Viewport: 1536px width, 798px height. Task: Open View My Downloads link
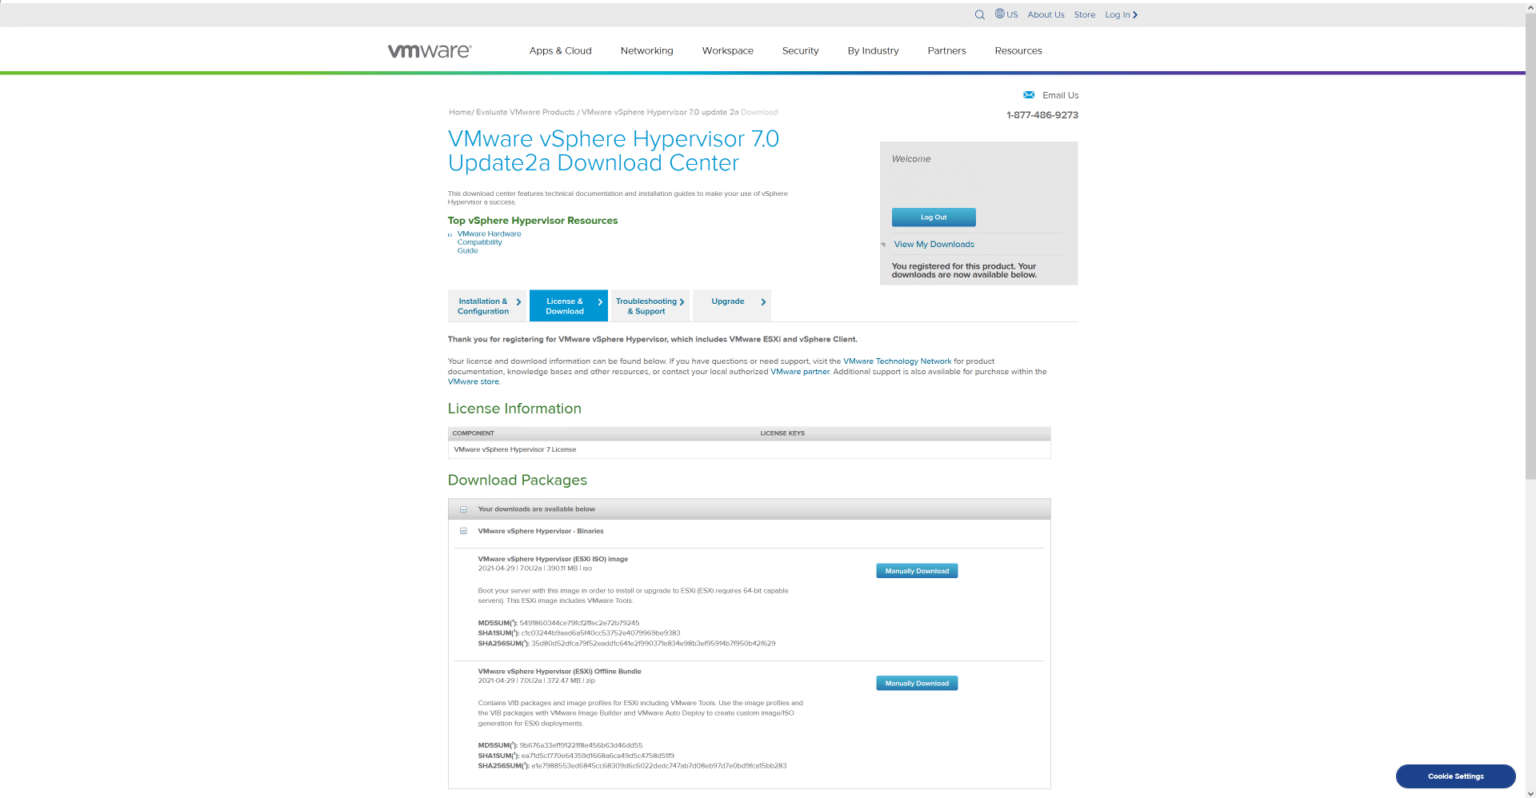point(934,244)
